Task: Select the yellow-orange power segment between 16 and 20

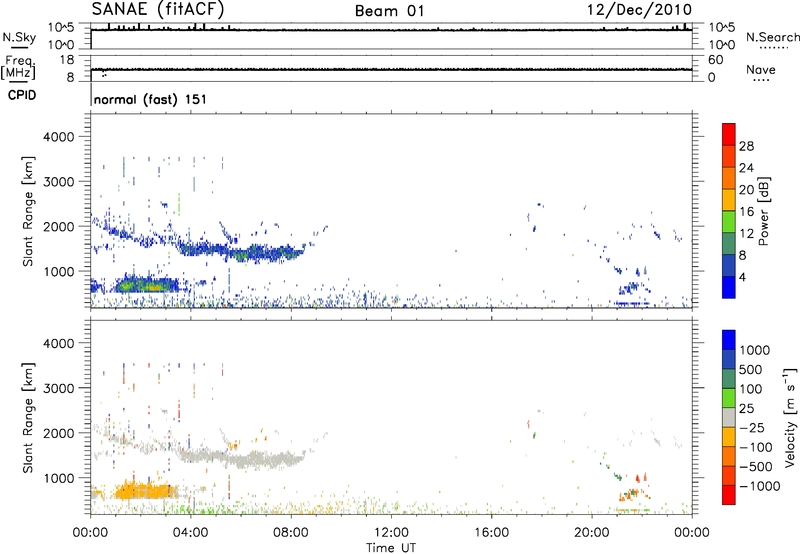Action: click(x=729, y=199)
